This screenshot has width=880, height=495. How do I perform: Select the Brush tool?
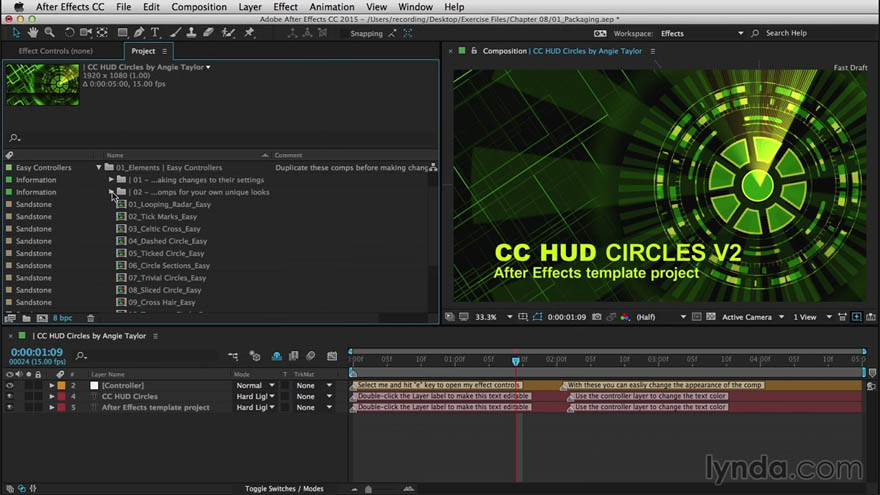coord(175,33)
